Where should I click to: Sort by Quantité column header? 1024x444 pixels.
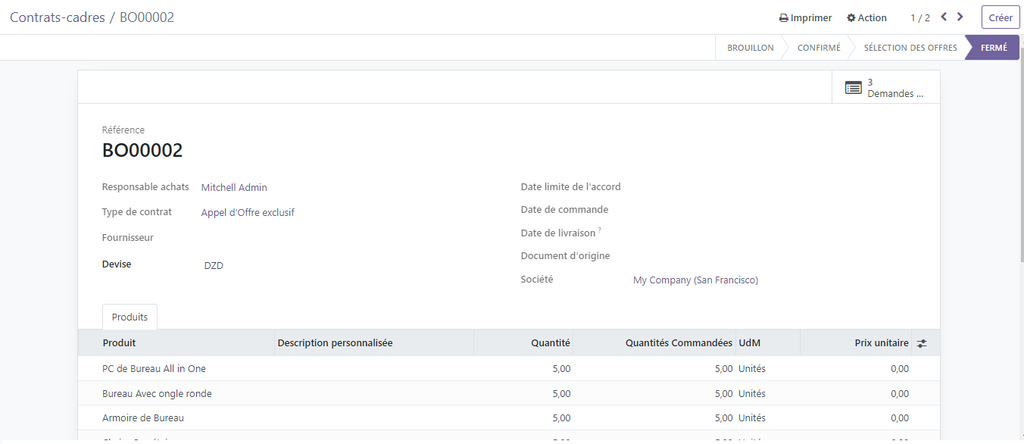(x=550, y=343)
